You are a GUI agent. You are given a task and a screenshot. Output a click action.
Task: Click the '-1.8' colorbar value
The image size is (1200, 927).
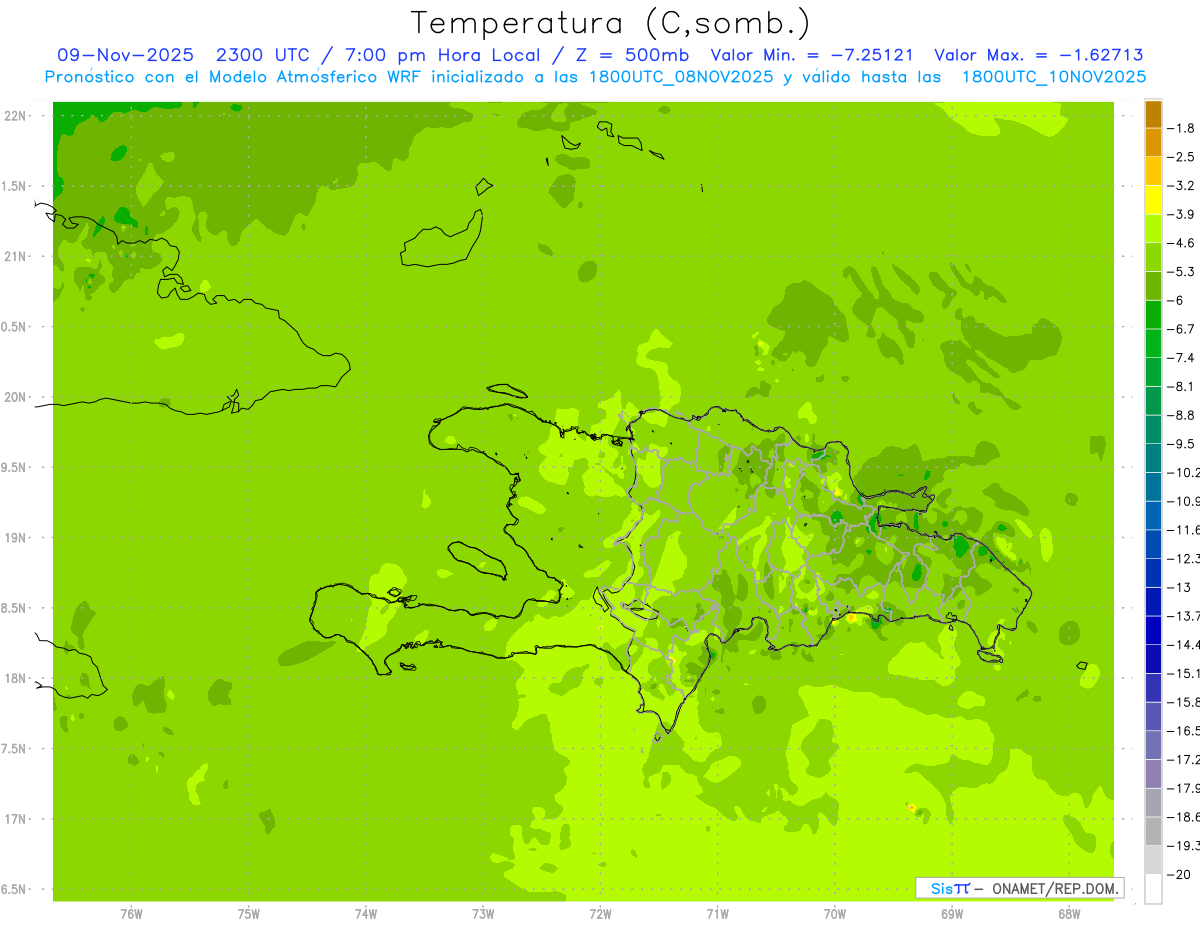(x=1181, y=128)
